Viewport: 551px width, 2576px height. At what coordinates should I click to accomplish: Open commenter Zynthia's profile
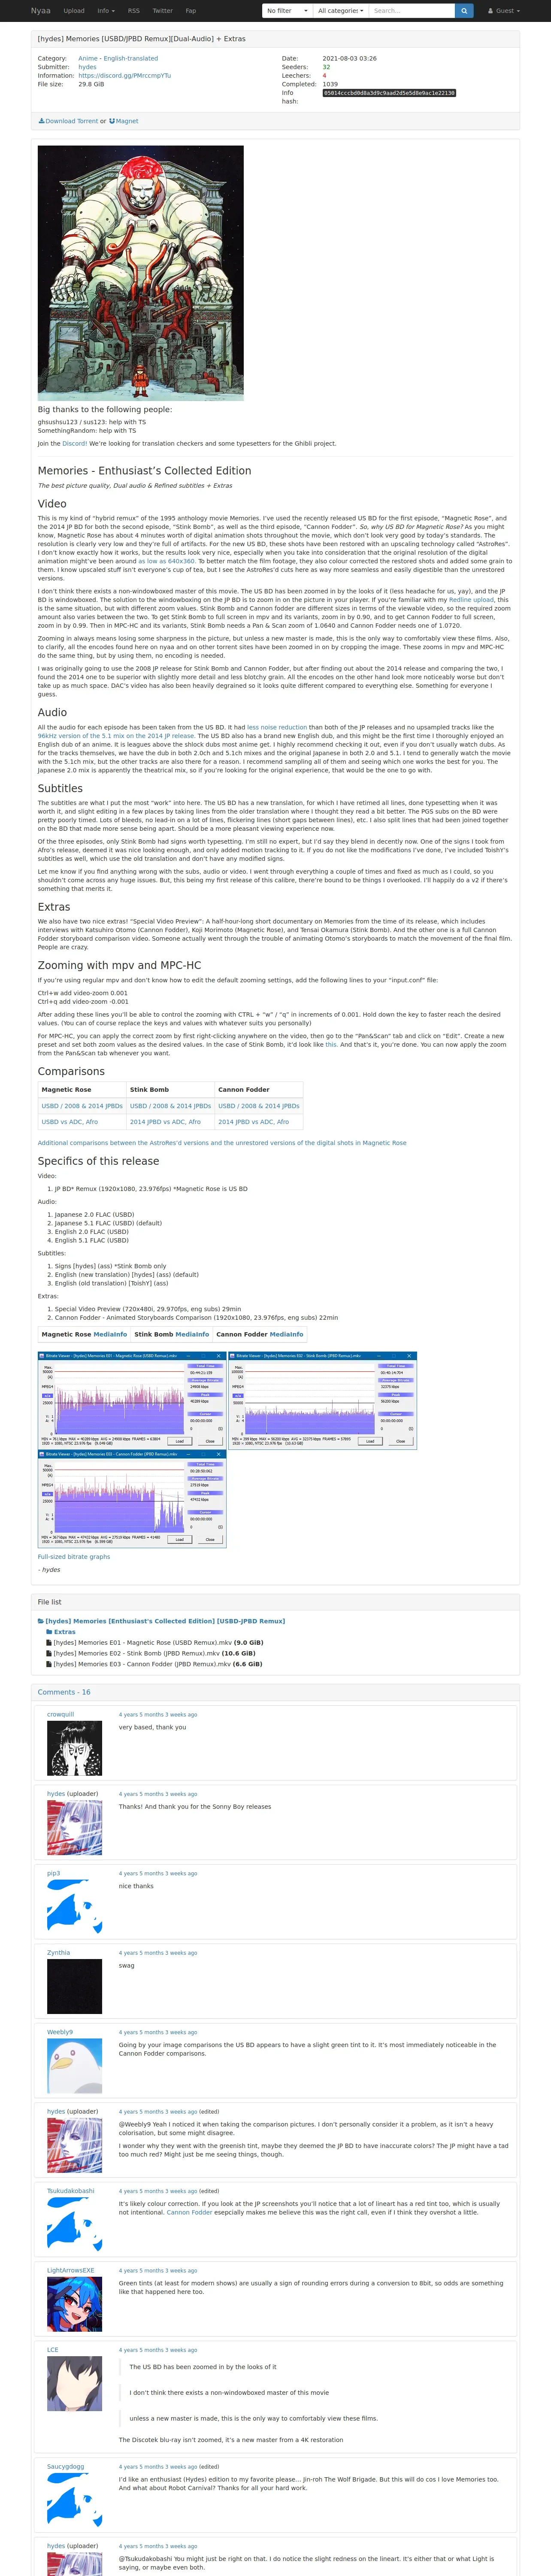58,1953
